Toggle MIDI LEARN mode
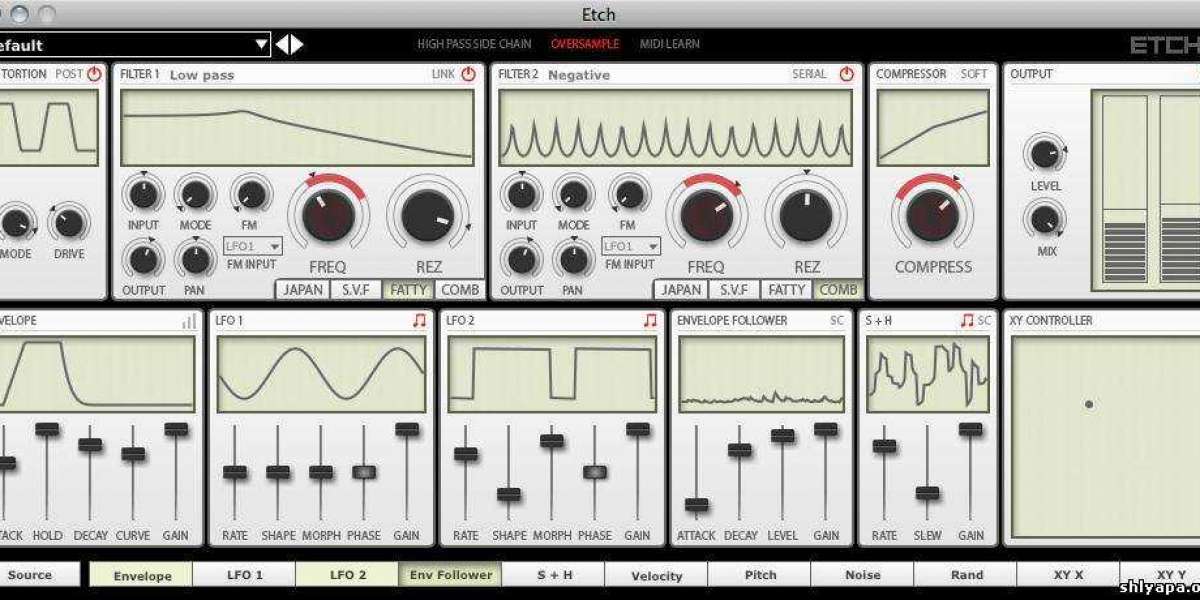The height and width of the screenshot is (600, 1200). pyautogui.click(x=669, y=44)
